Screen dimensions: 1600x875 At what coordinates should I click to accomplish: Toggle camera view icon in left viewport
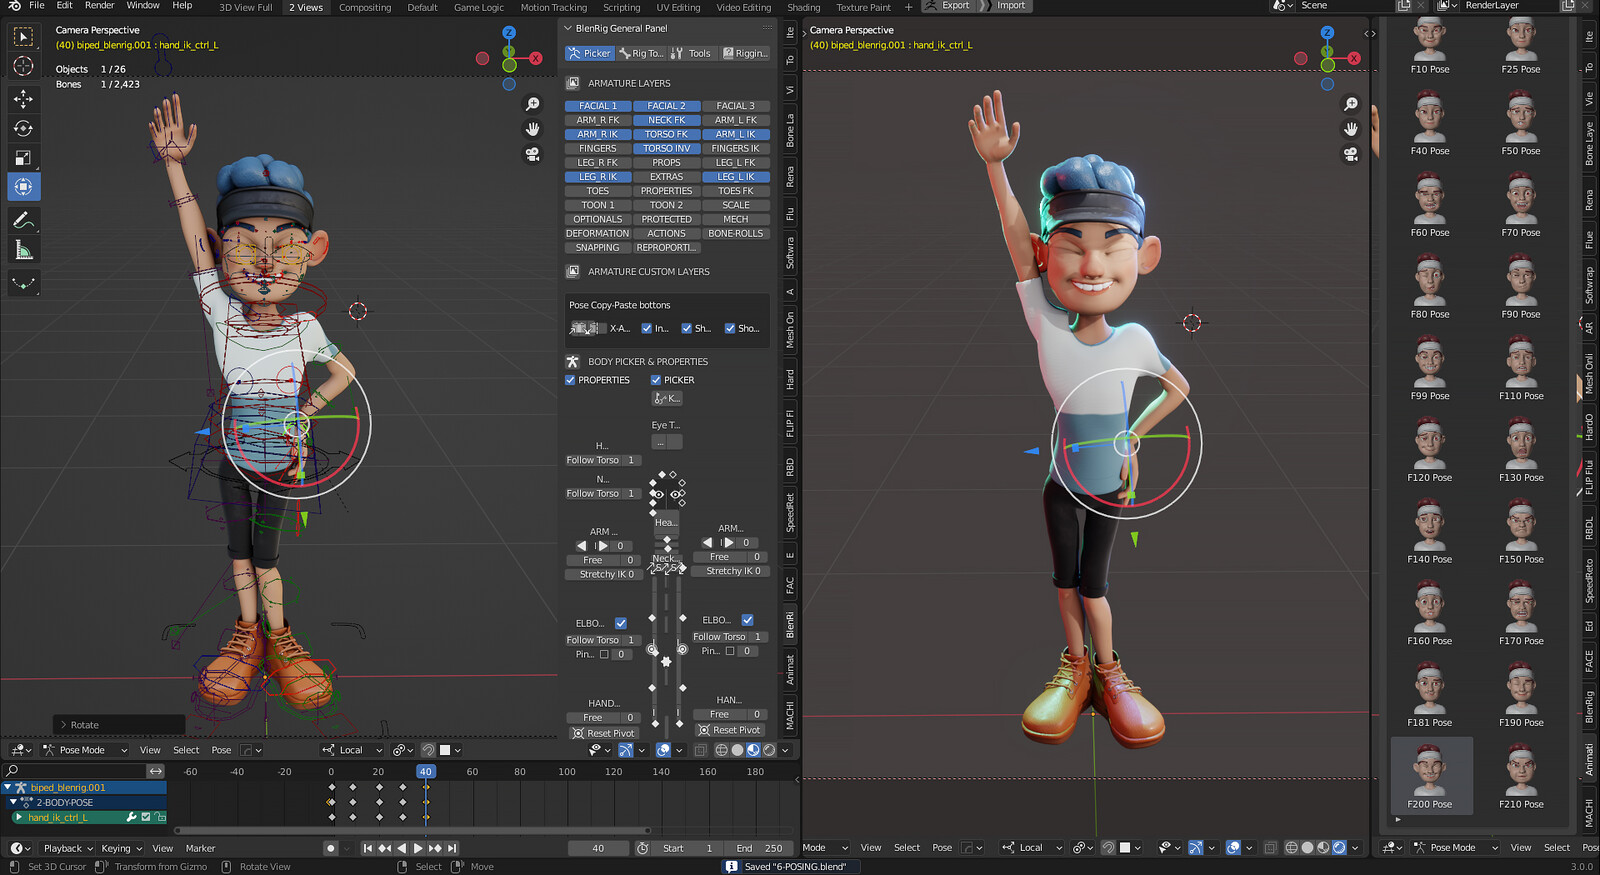(533, 154)
